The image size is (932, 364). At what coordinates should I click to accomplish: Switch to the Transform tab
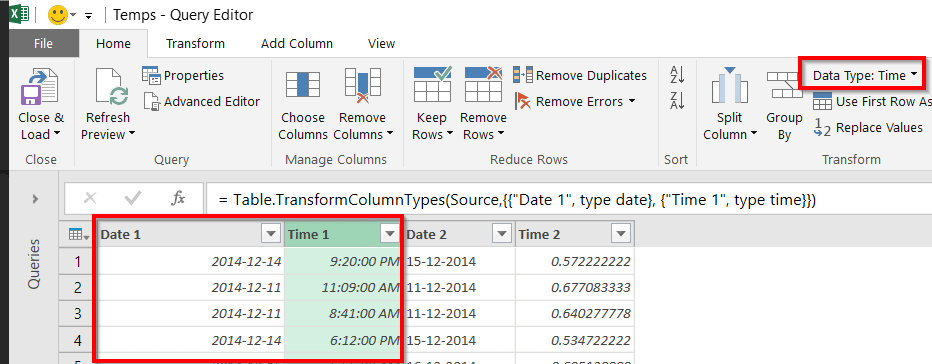tap(195, 43)
